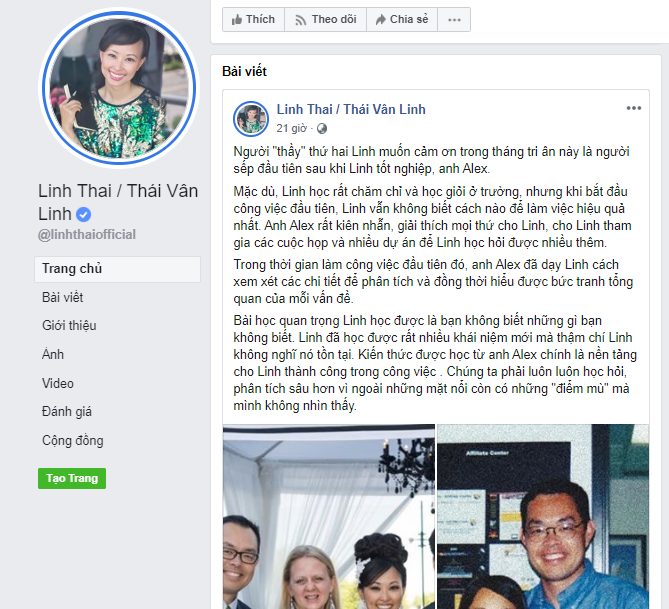Screen dimensions: 669x609
Task: Click the small post author avatar
Action: click(251, 119)
